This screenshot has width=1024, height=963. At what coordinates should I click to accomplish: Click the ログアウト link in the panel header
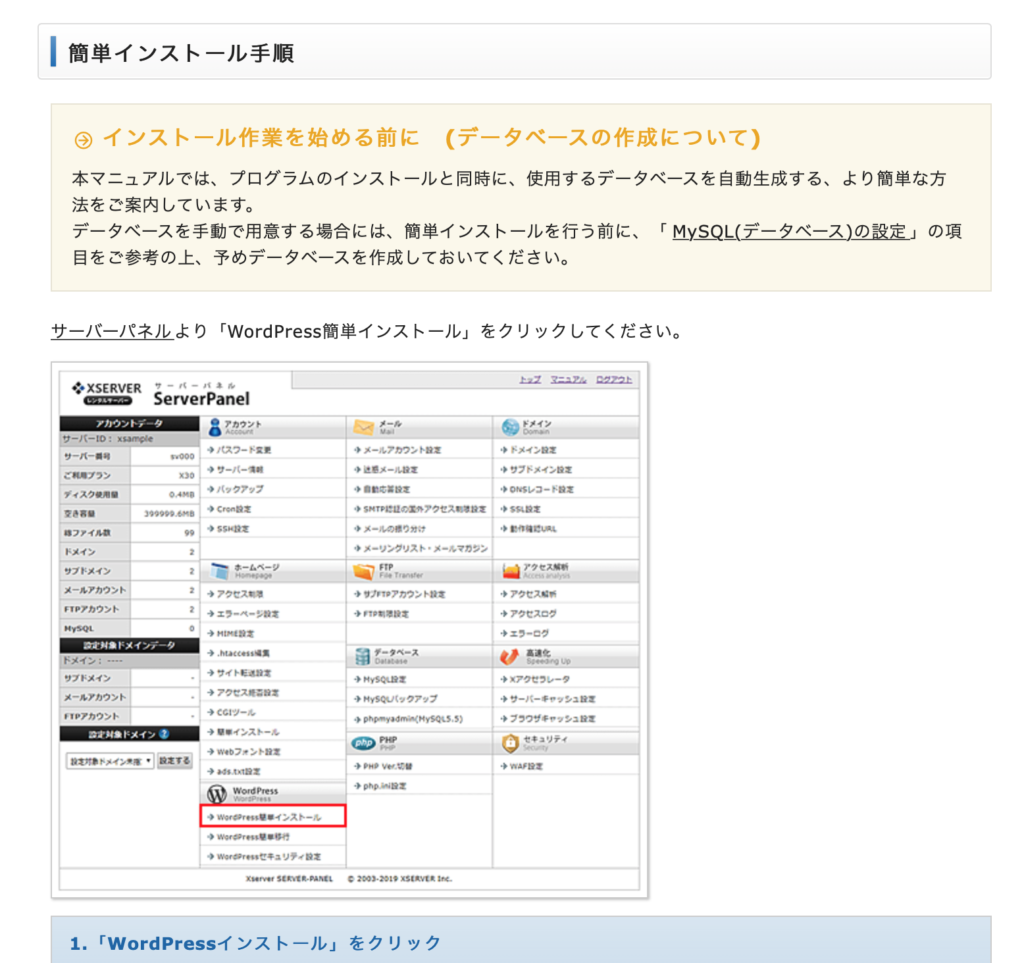pyautogui.click(x=614, y=379)
